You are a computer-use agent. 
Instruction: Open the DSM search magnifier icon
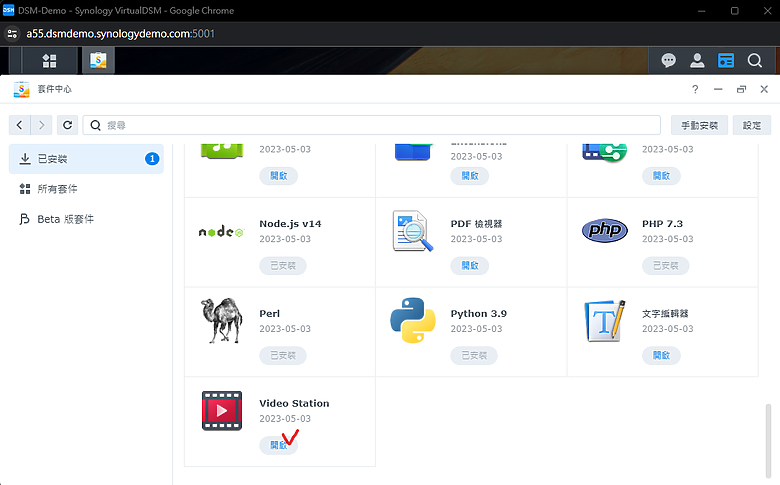click(x=755, y=61)
